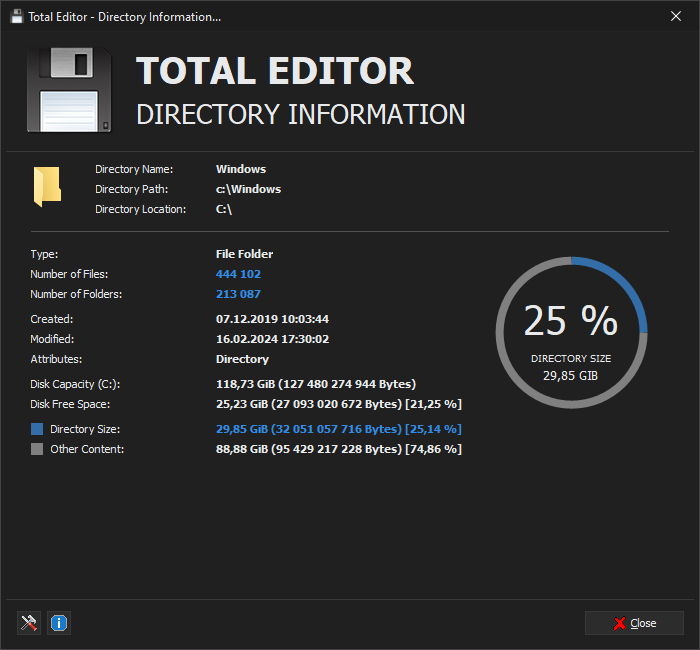Screen dimensions: 700x650
Task: Click the 29,85 GIB label inside gauge
Action: (571, 376)
